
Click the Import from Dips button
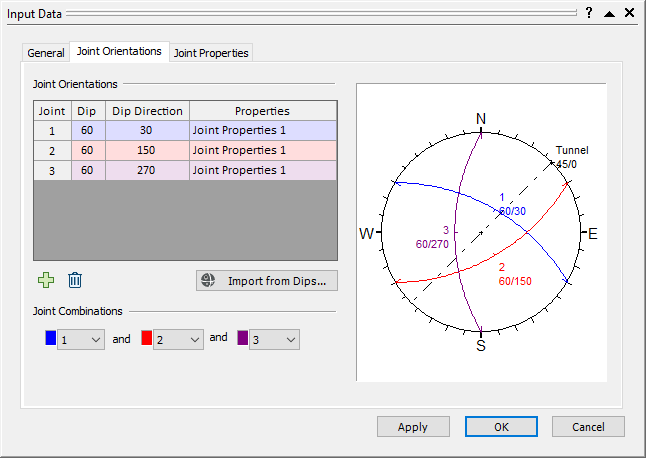pyautogui.click(x=267, y=280)
